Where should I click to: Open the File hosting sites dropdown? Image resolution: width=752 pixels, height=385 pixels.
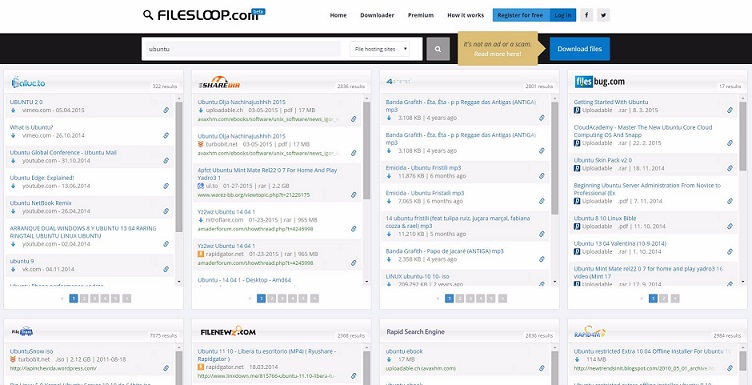pyautogui.click(x=379, y=49)
